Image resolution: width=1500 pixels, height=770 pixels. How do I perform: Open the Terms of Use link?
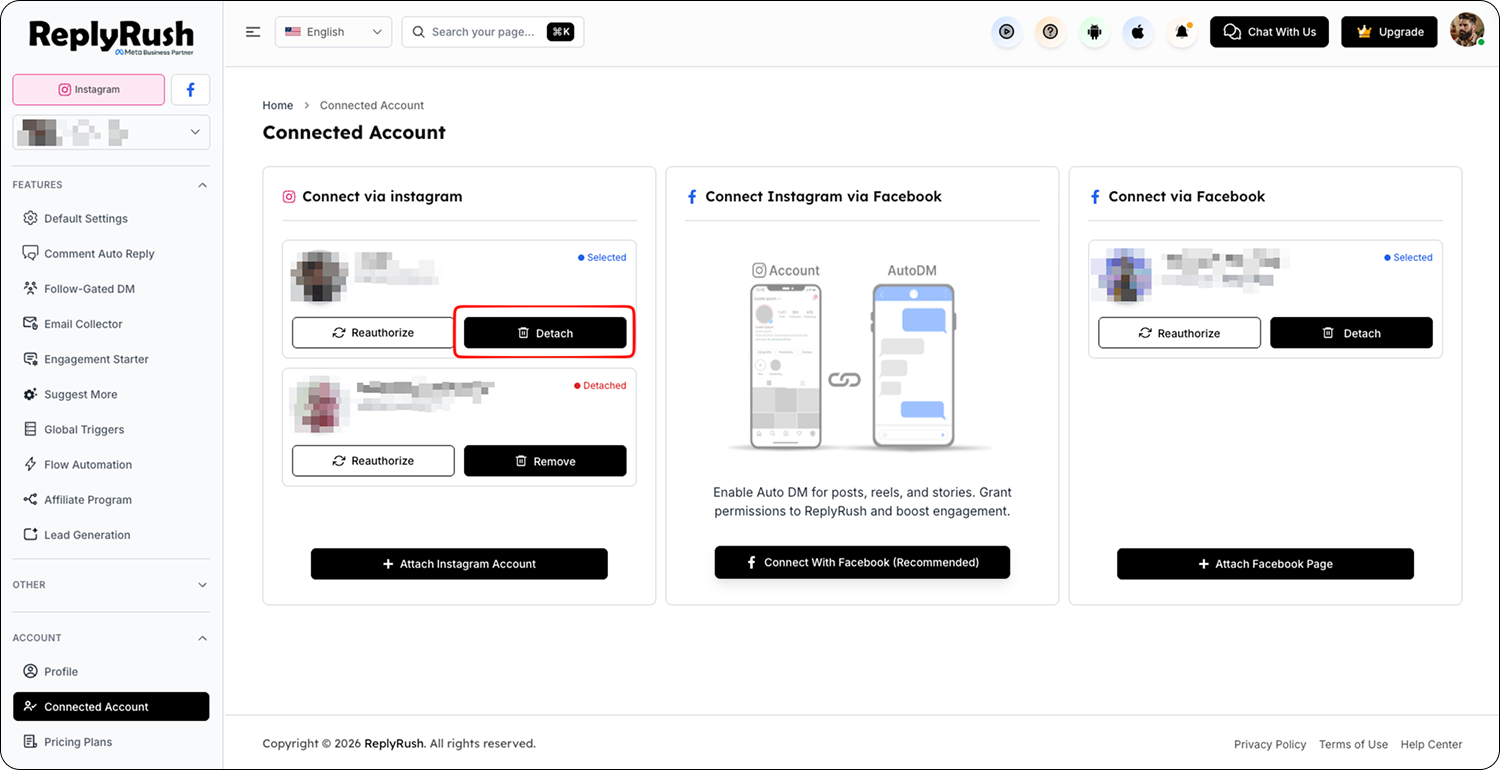pos(1353,744)
